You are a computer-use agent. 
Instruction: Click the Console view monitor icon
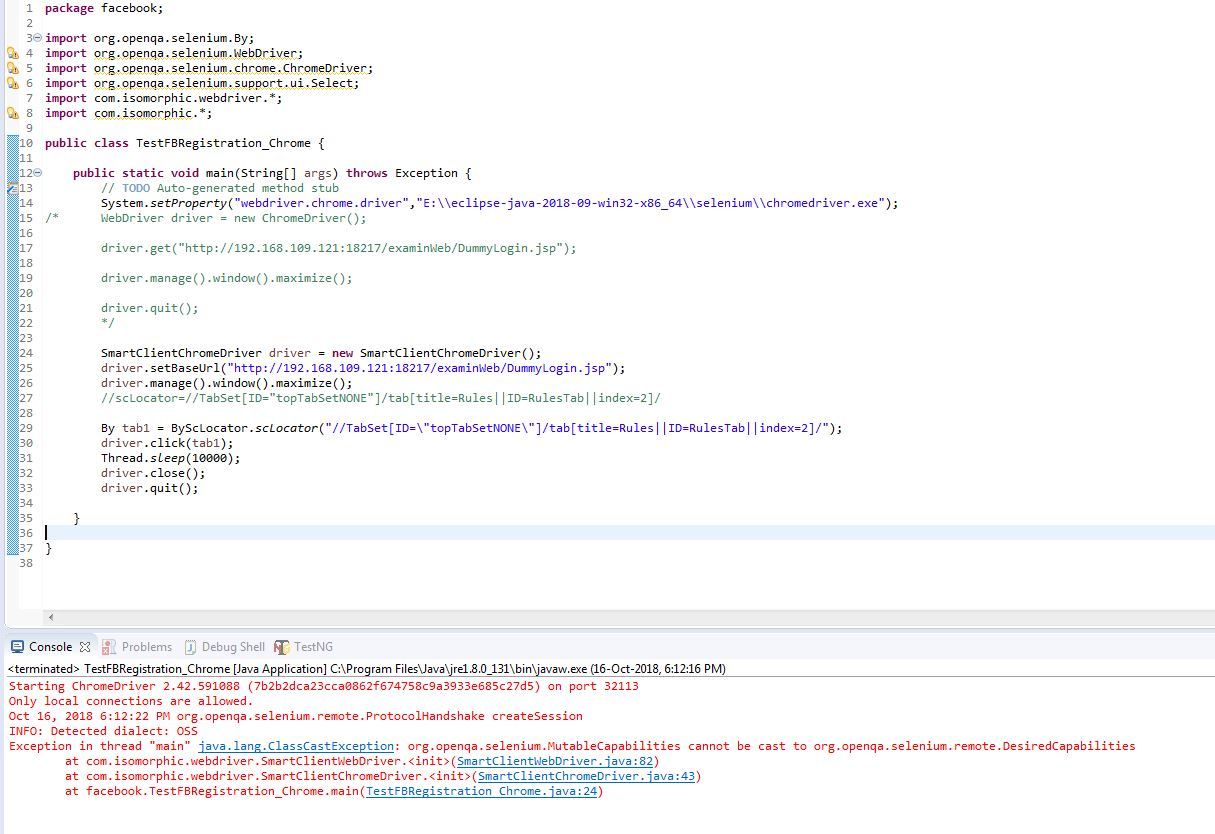tap(17, 647)
